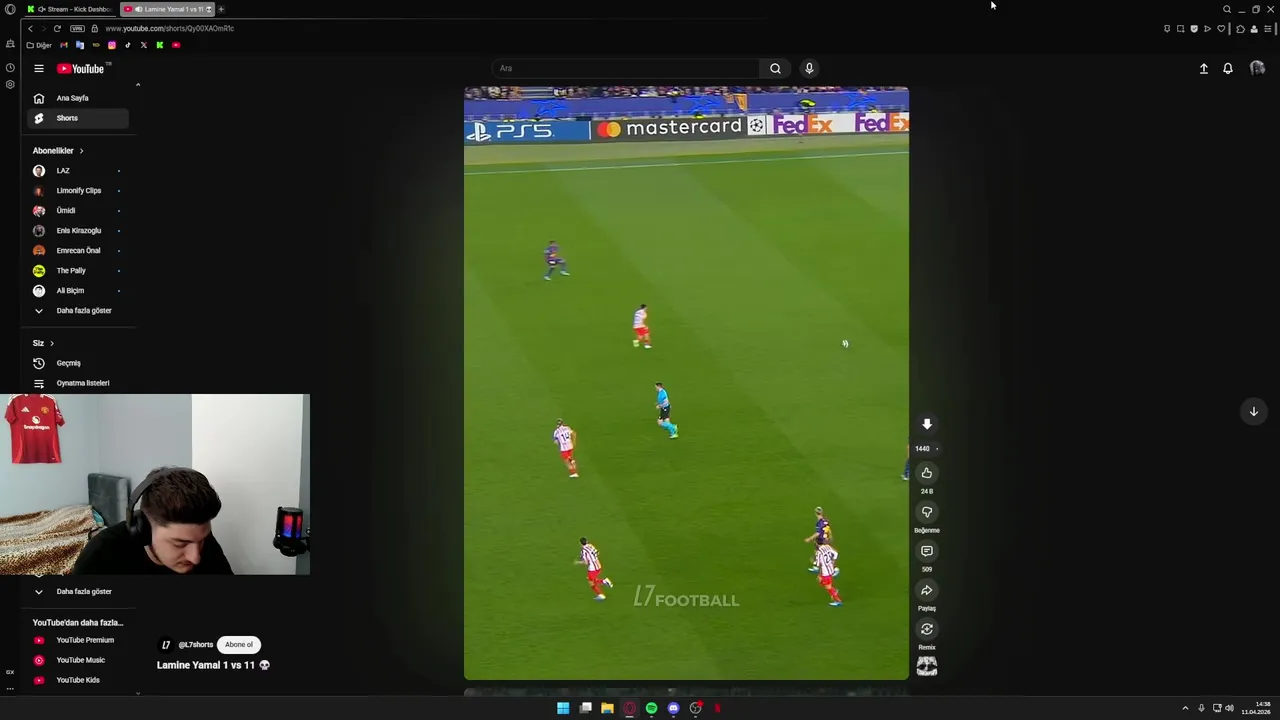Click the heart bookmark icon in toolbar
The height and width of the screenshot is (720, 1280).
tap(1221, 29)
